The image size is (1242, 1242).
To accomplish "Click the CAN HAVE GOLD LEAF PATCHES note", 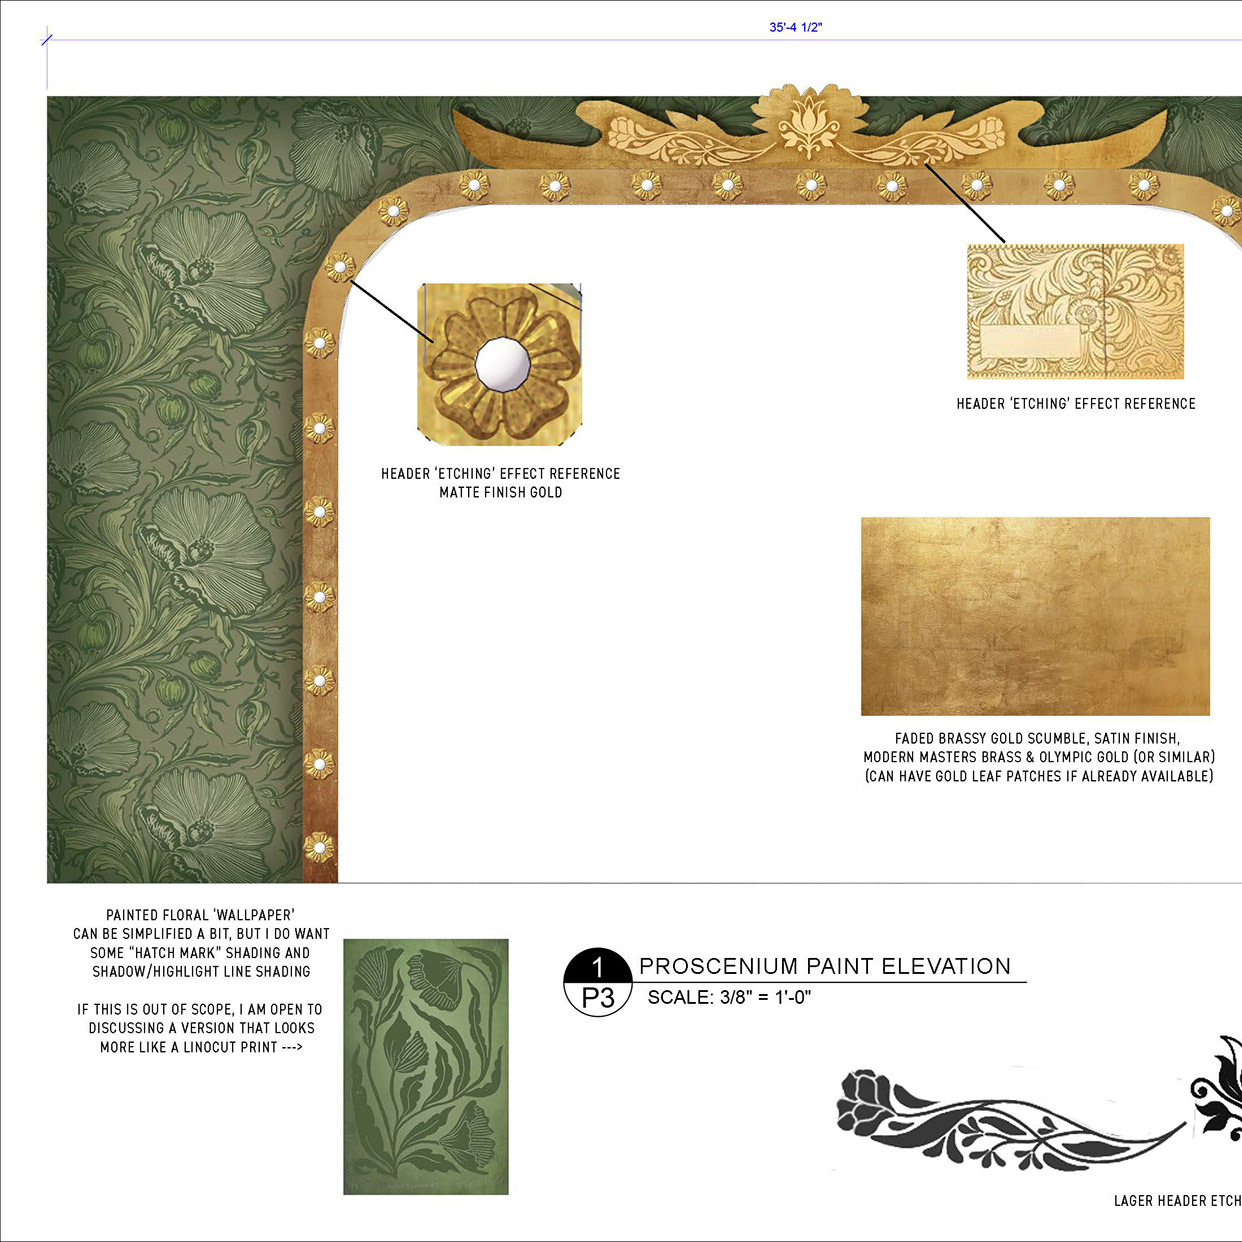I will pyautogui.click(x=1039, y=776).
